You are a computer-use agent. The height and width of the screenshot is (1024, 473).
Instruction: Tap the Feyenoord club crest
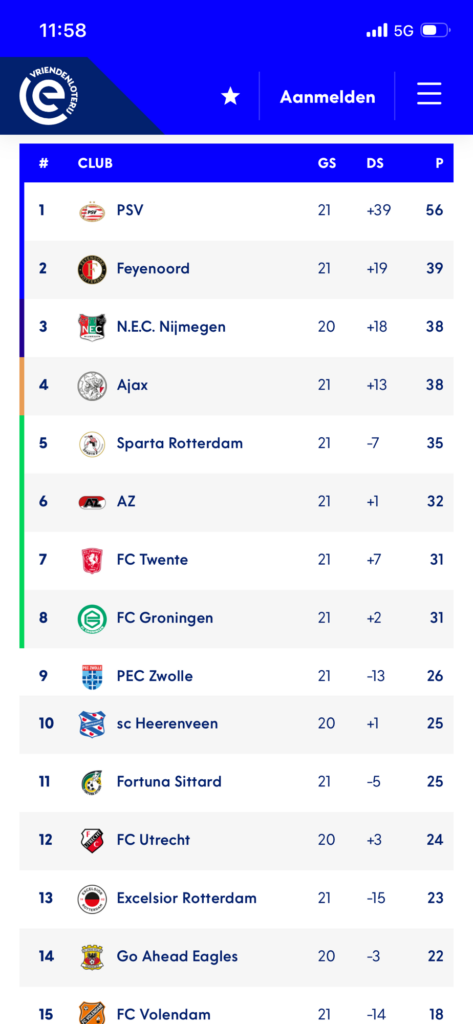click(91, 269)
